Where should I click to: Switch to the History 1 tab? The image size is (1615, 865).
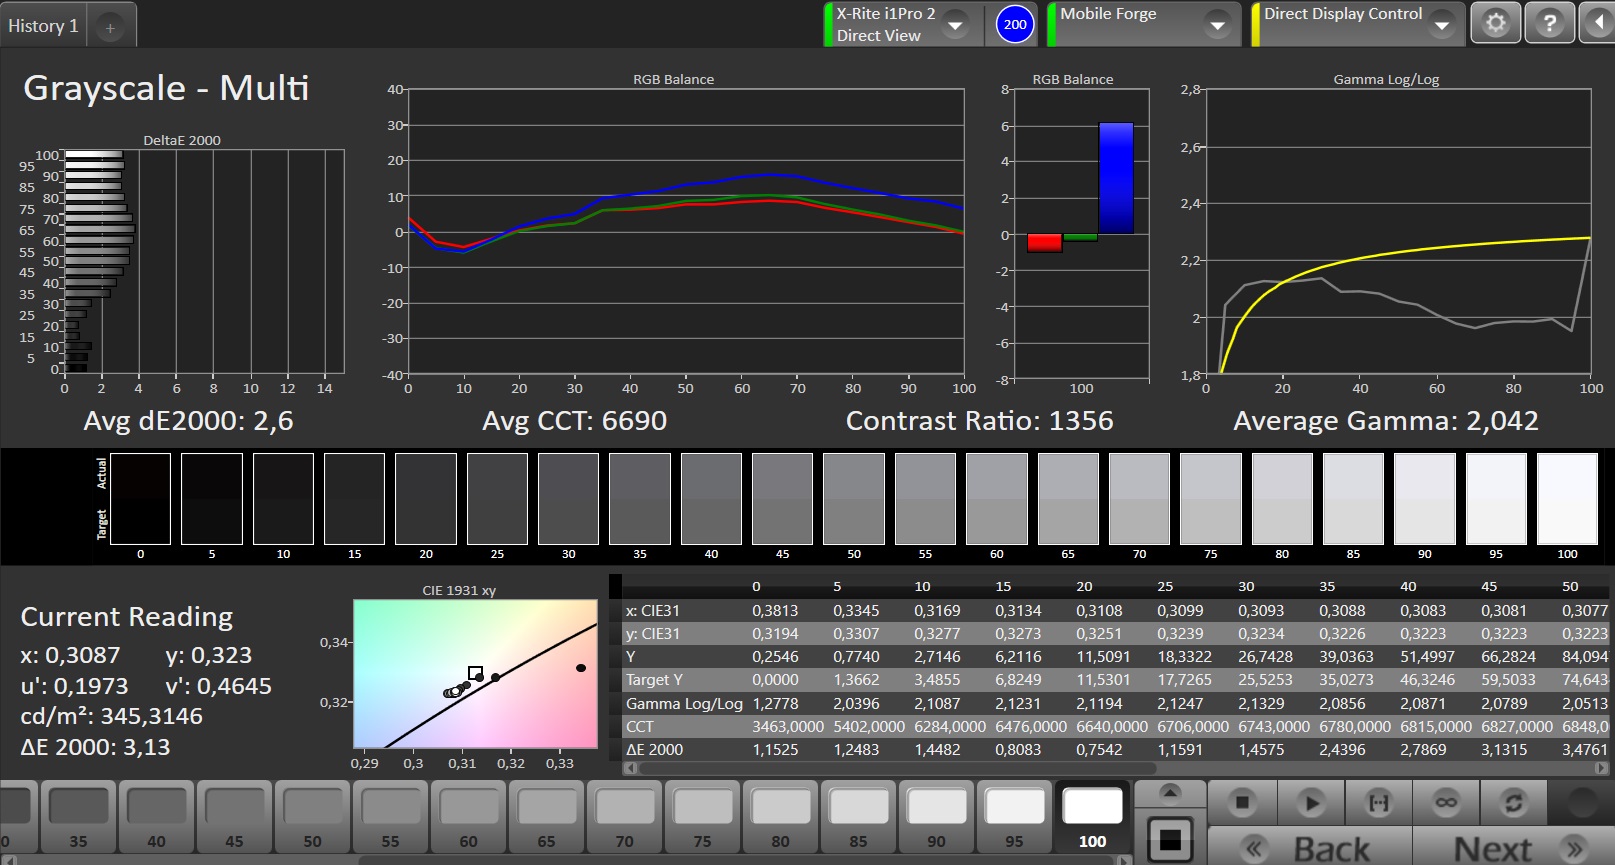point(43,26)
